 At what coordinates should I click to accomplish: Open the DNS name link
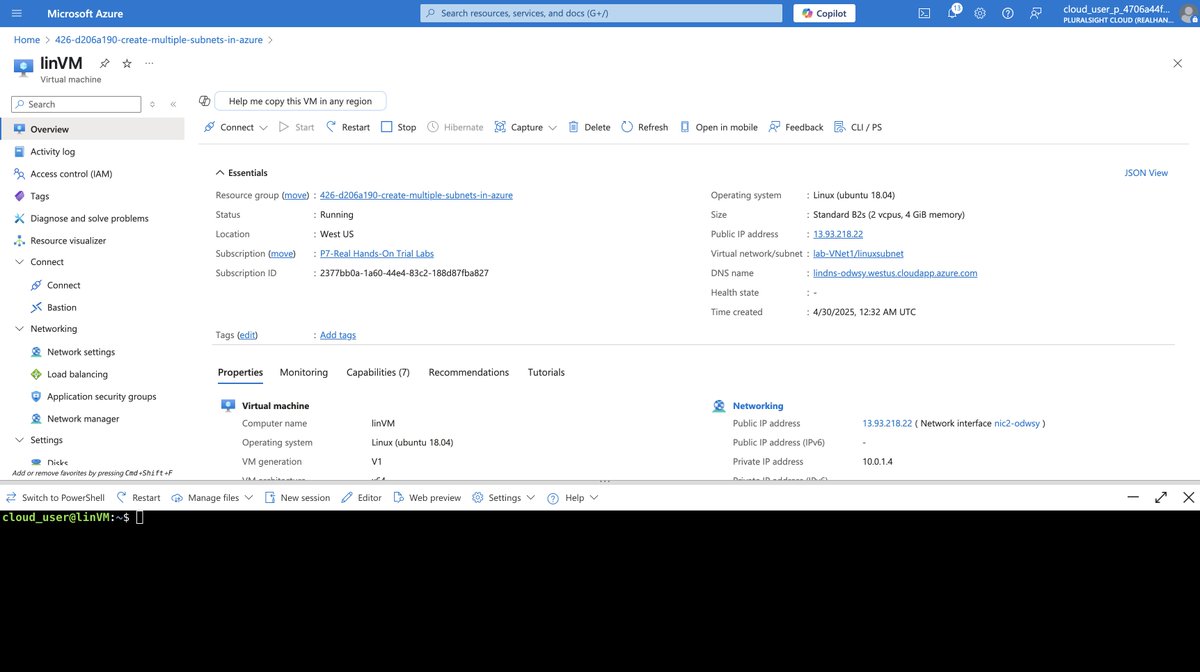point(895,273)
